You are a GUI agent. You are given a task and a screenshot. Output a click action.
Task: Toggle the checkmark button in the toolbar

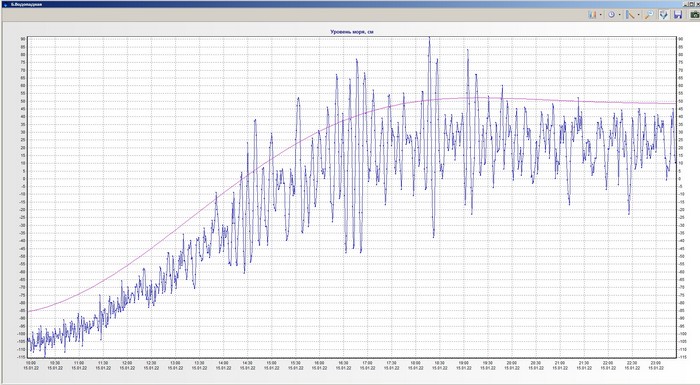coord(664,15)
